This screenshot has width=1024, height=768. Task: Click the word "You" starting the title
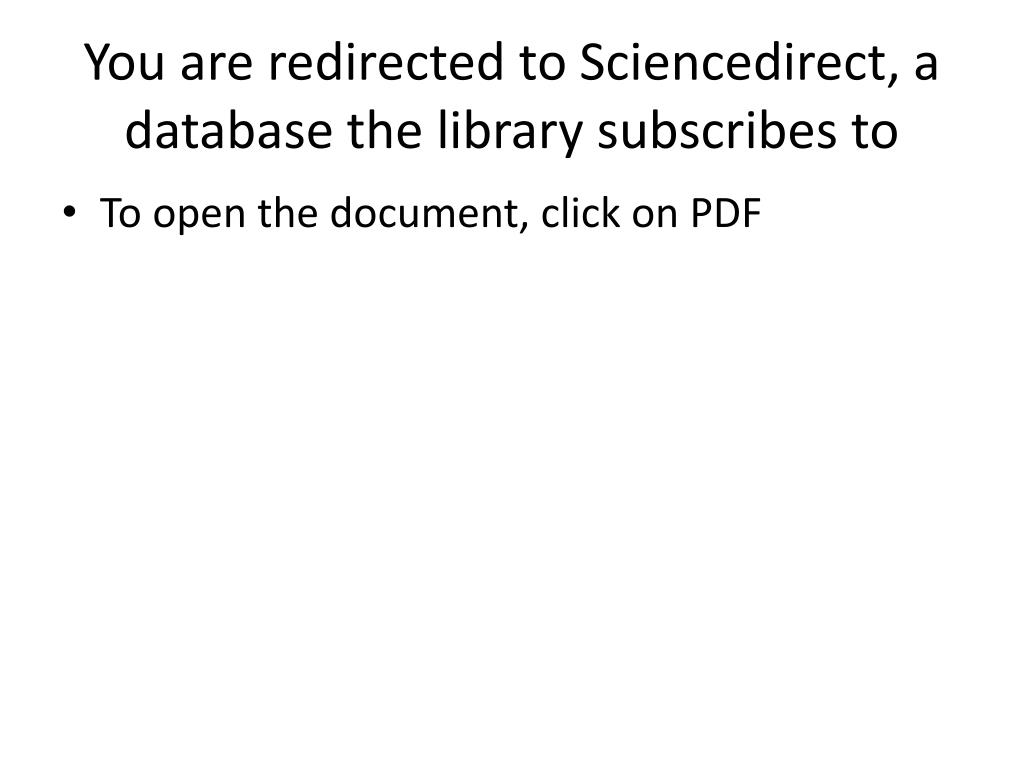click(x=124, y=63)
